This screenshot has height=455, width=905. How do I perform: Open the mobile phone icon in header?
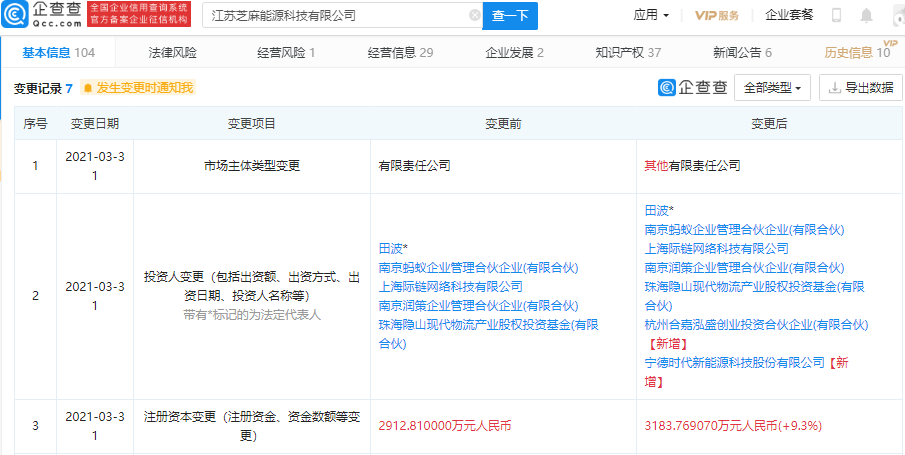pyautogui.click(x=836, y=16)
